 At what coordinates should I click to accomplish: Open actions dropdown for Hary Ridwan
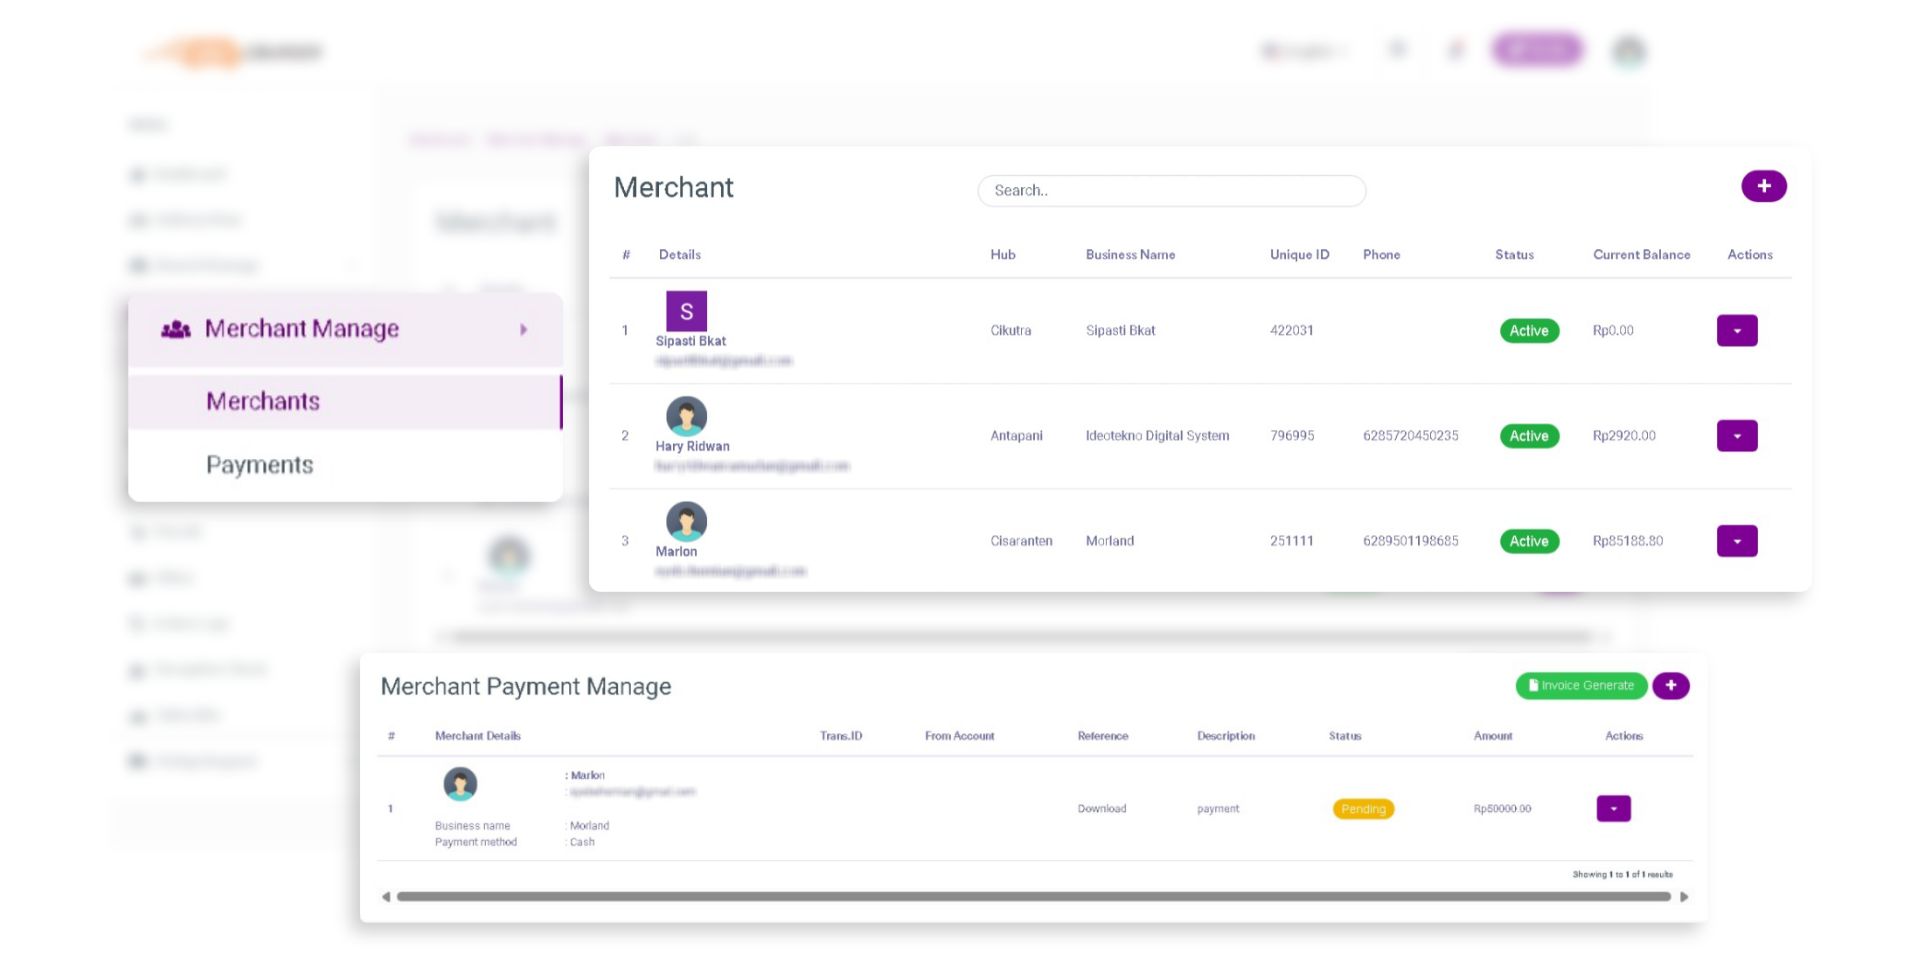pos(1736,436)
